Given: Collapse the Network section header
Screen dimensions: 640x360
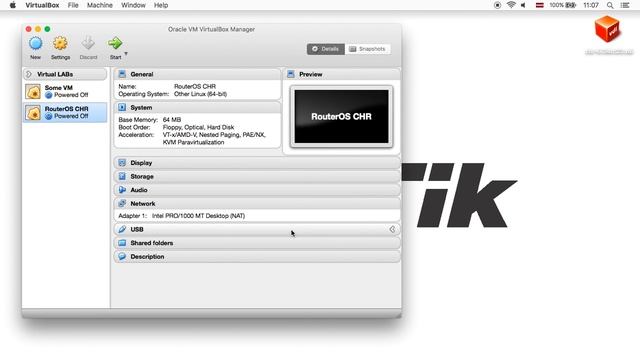Looking at the screenshot, I should click(x=257, y=203).
